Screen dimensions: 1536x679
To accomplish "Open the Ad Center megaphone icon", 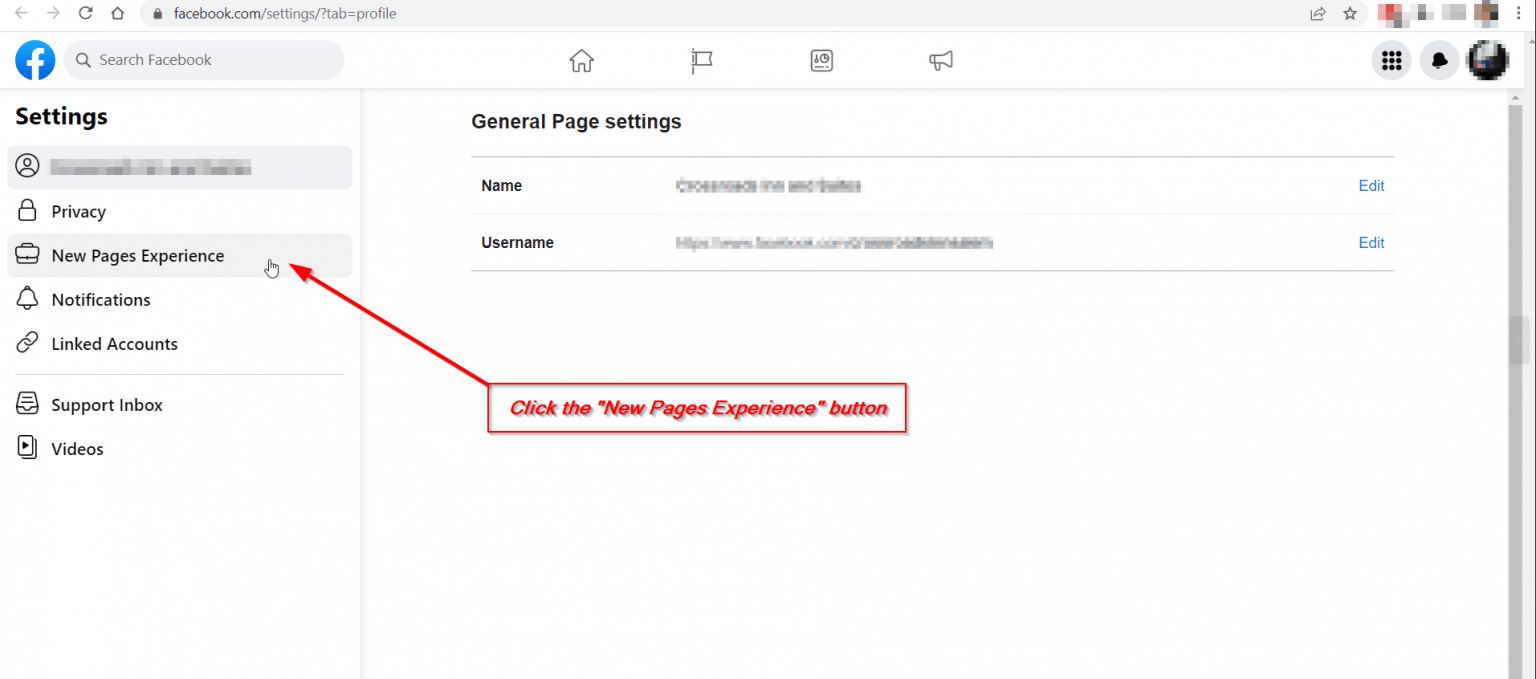I will [x=940, y=60].
